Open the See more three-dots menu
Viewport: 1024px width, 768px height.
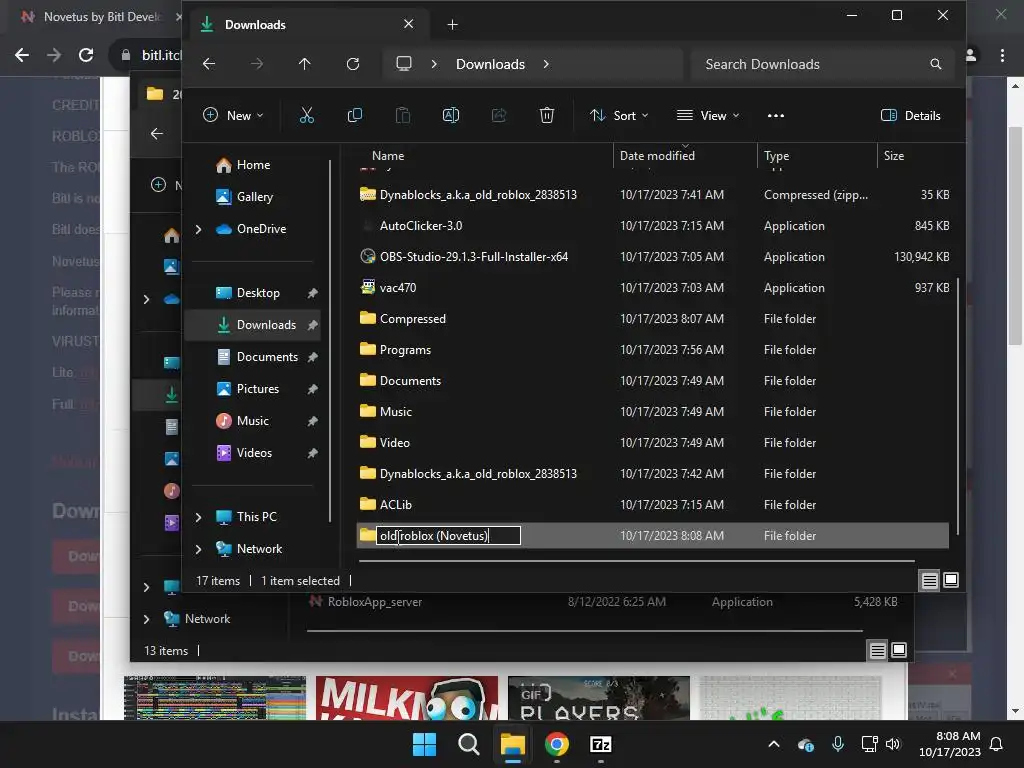click(x=776, y=116)
